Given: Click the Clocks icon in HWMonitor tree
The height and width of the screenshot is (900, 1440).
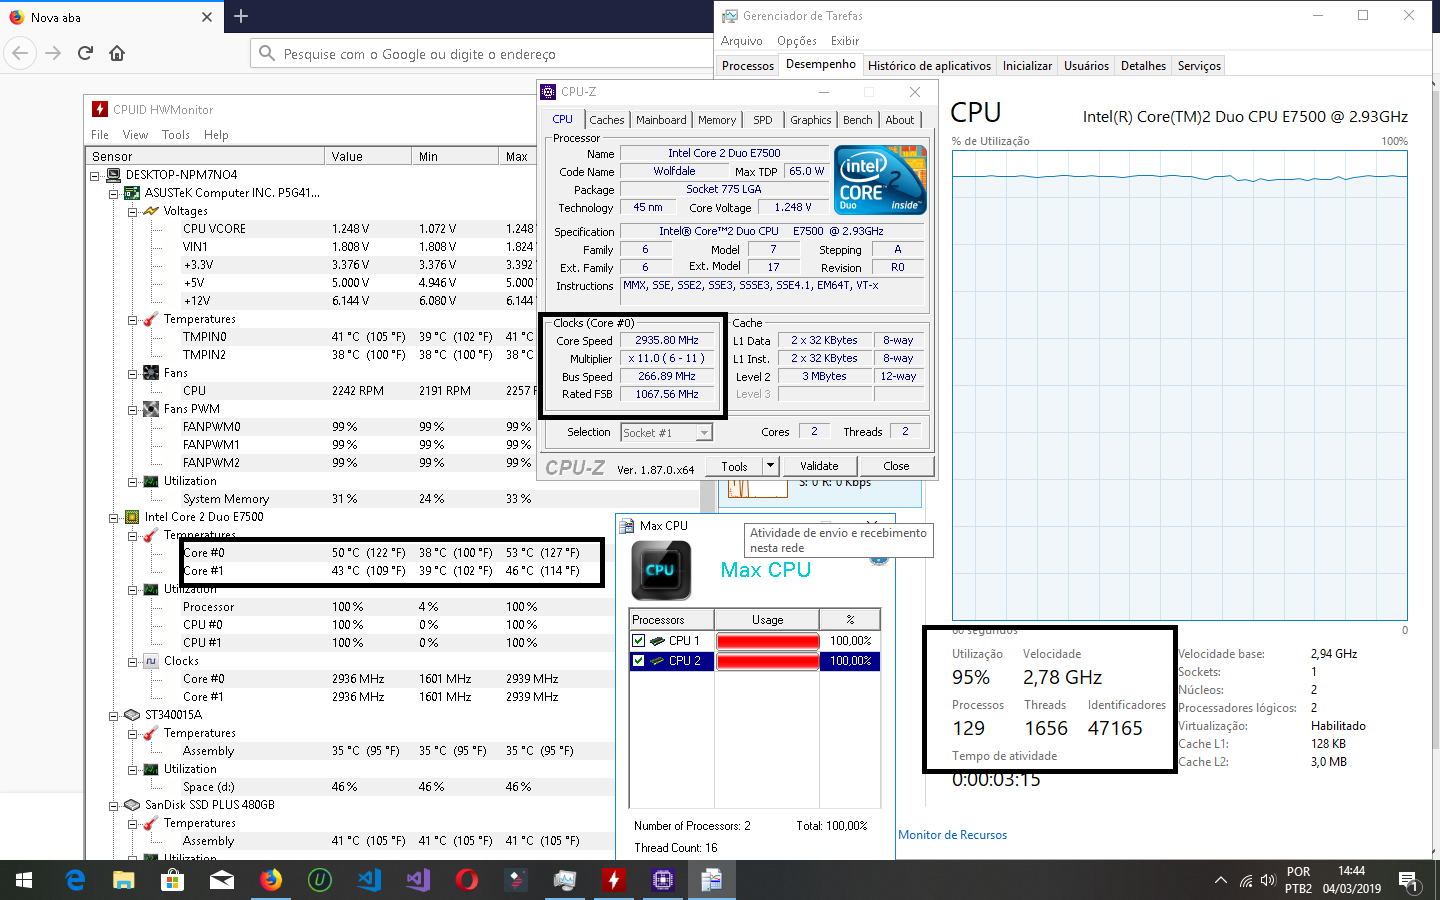Looking at the screenshot, I should pyautogui.click(x=151, y=661).
